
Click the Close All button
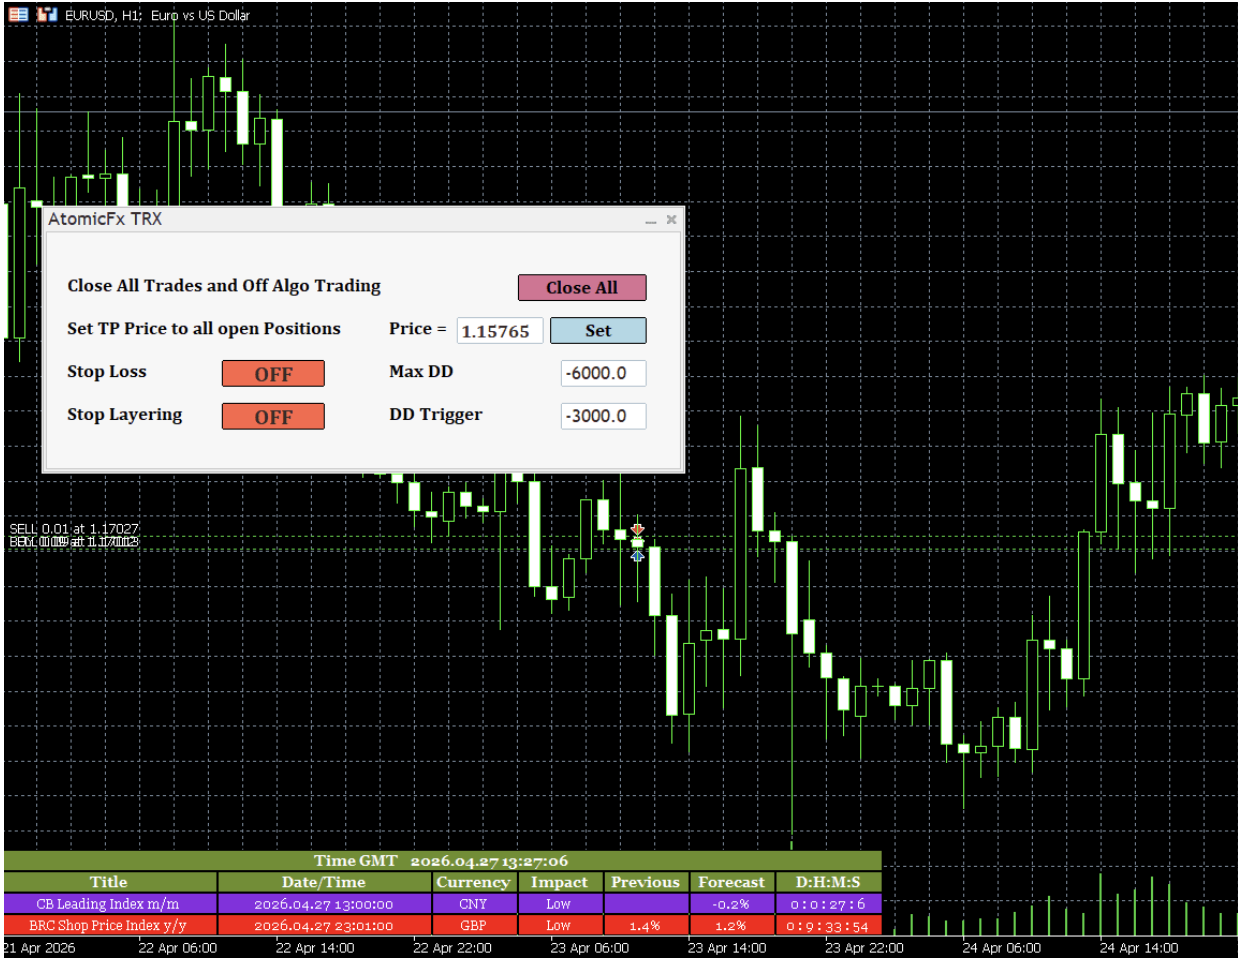coord(582,287)
